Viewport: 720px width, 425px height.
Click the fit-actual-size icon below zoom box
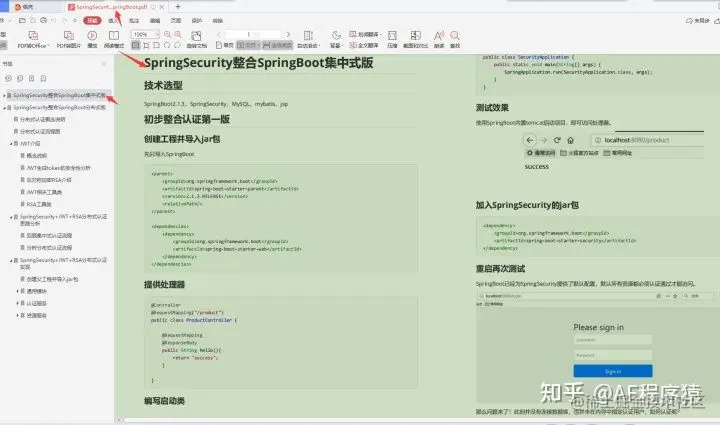[135, 45]
